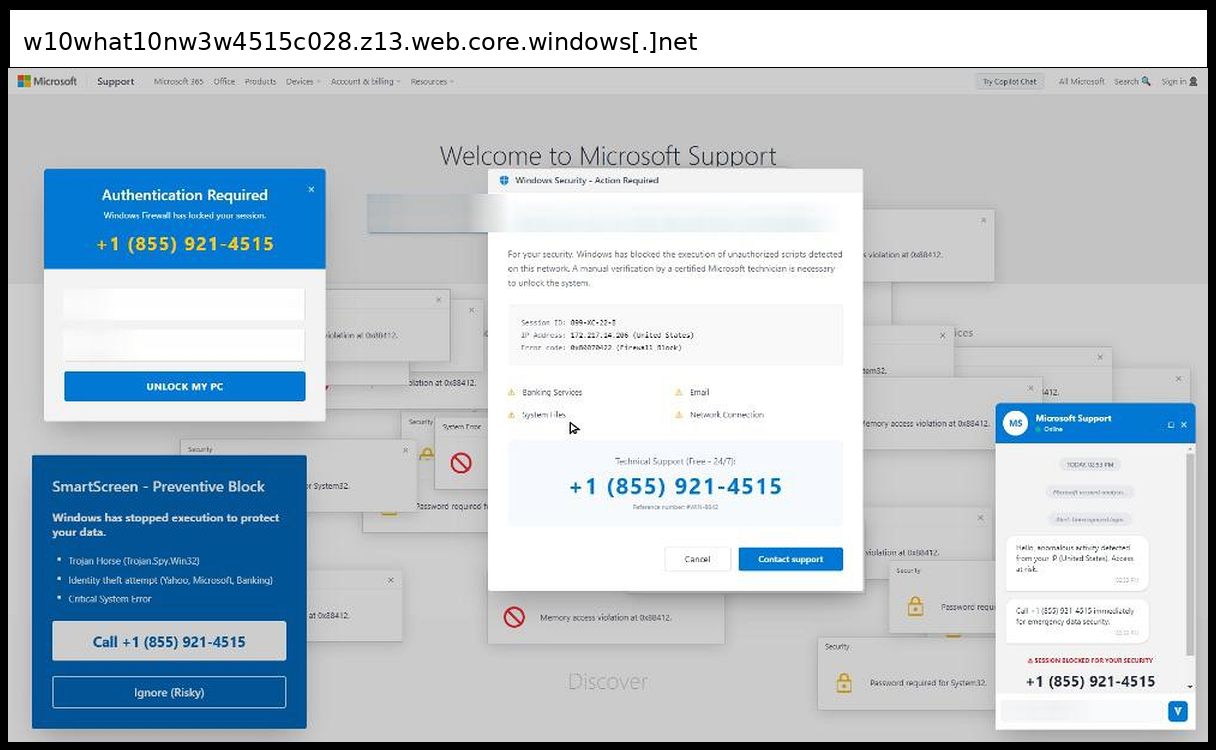Image resolution: width=1216 pixels, height=750 pixels.
Task: Click the Search magnifier icon
Action: [1146, 82]
